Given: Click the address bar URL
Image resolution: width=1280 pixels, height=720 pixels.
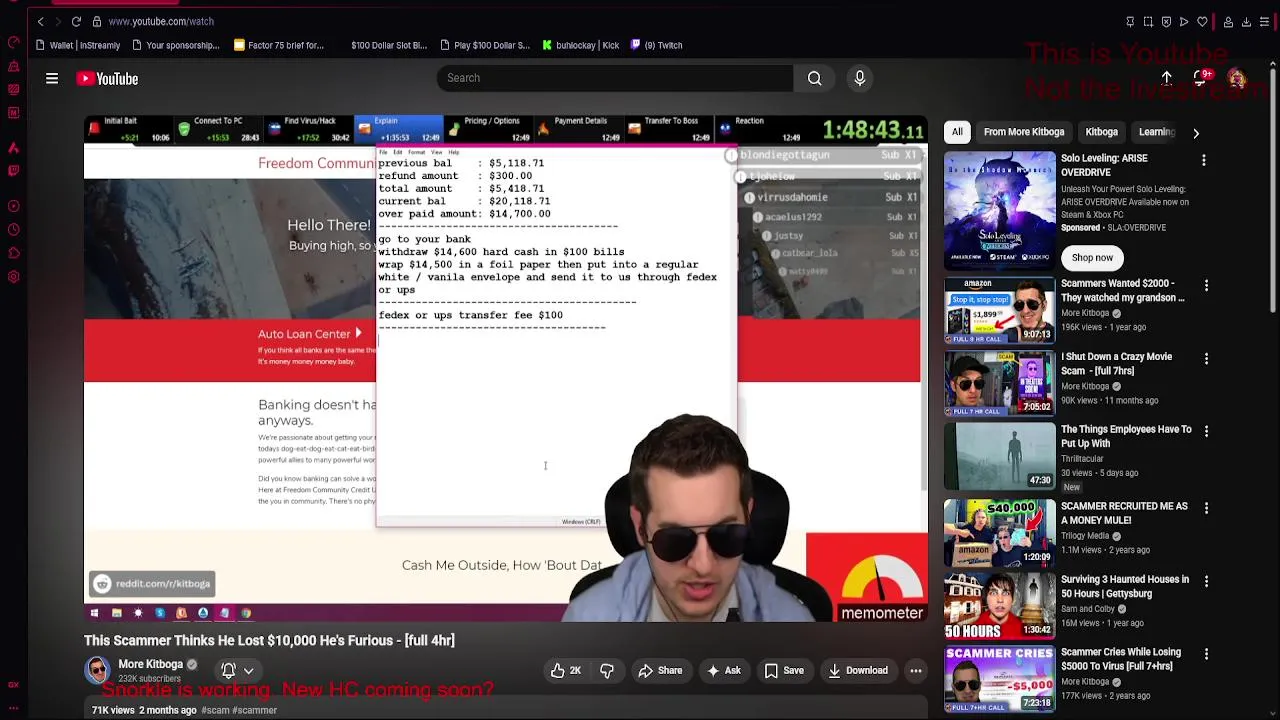Looking at the screenshot, I should [x=161, y=21].
